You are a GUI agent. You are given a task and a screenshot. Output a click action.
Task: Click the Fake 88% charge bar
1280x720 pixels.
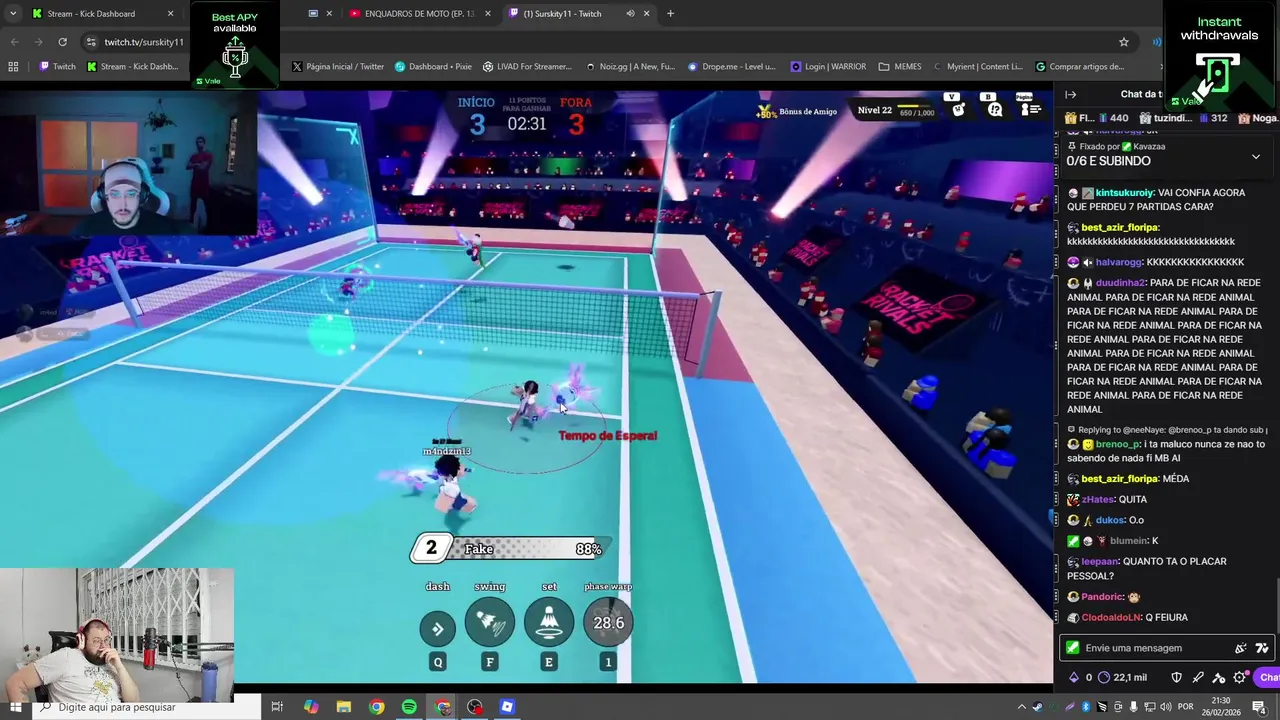[x=509, y=549]
